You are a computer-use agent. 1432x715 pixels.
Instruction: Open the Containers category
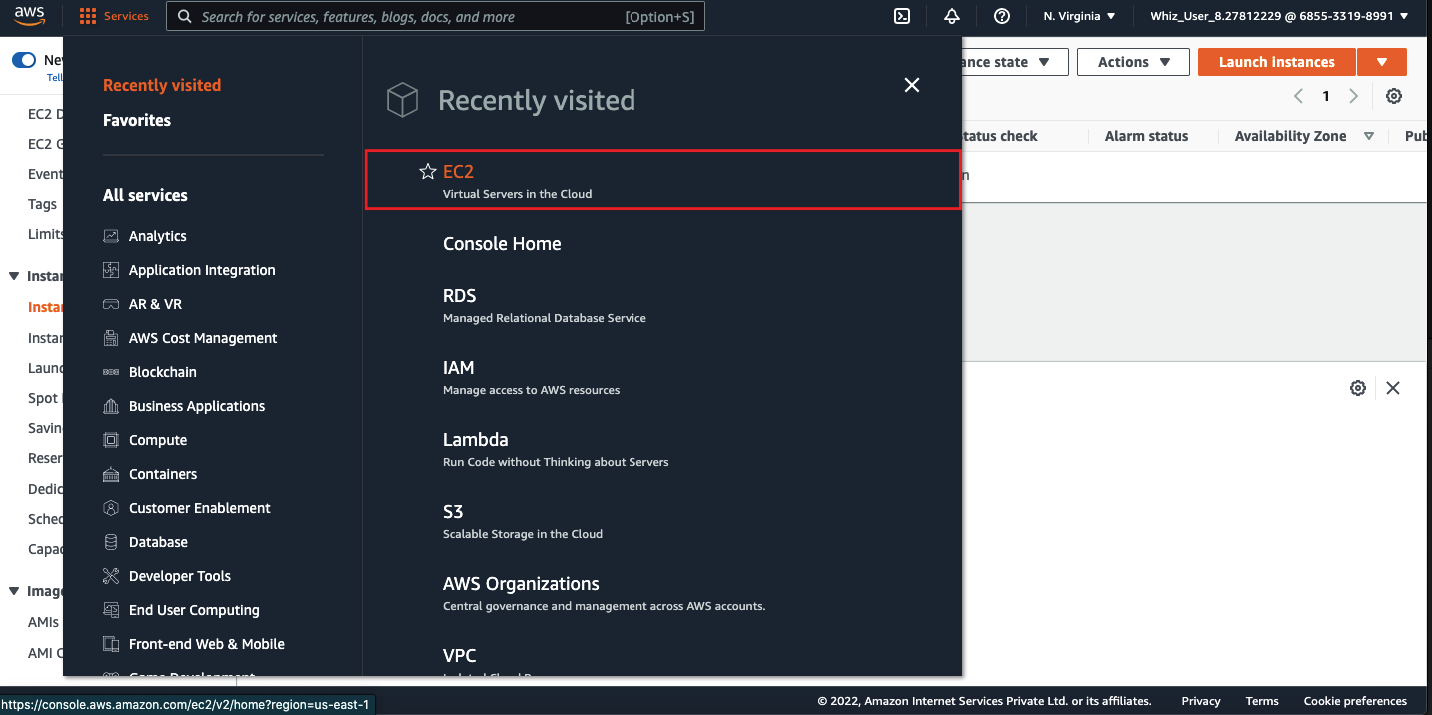pyautogui.click(x=163, y=474)
